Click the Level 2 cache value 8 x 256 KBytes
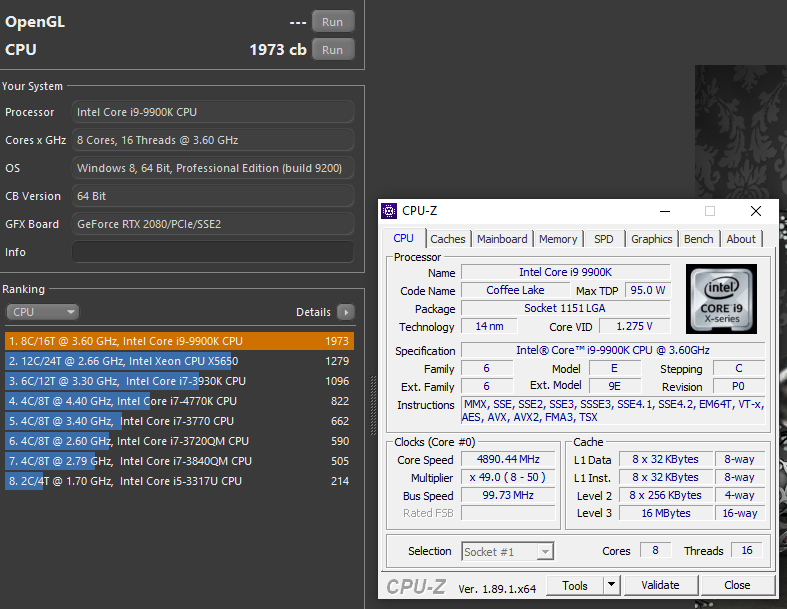 666,495
